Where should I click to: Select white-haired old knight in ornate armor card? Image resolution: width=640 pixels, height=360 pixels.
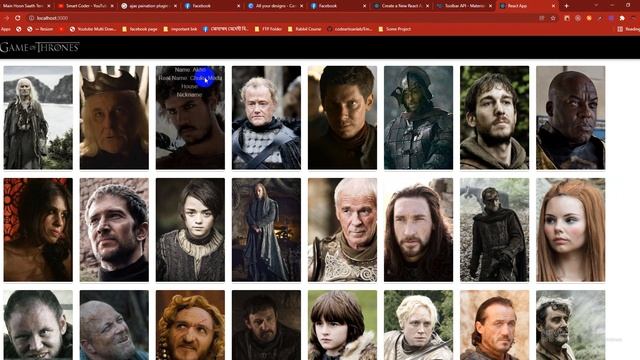(342, 230)
